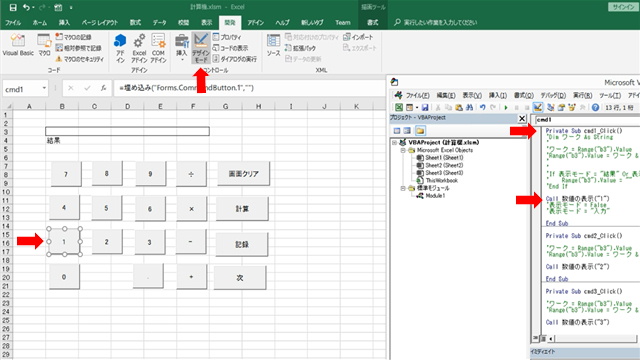Open the Name Box dropdown showing cmd1
The height and width of the screenshot is (360, 640).
coord(44,88)
